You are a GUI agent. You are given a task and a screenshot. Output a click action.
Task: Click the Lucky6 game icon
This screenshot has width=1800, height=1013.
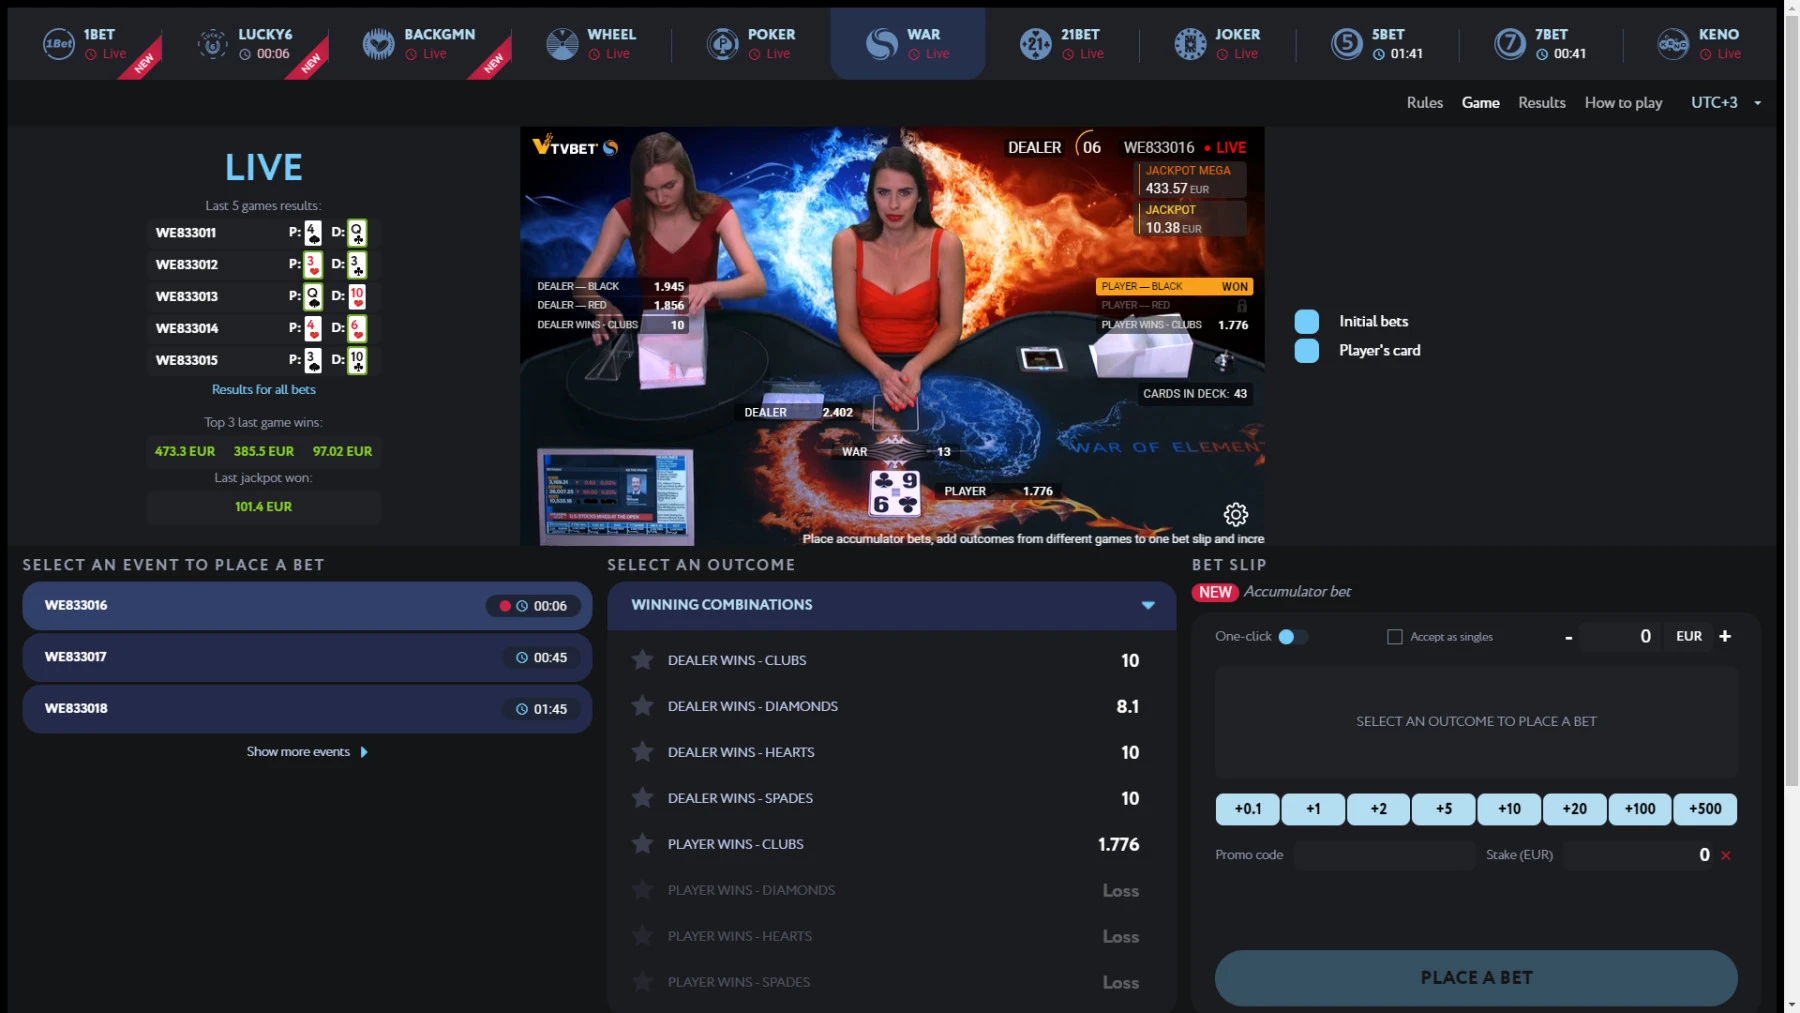point(212,44)
